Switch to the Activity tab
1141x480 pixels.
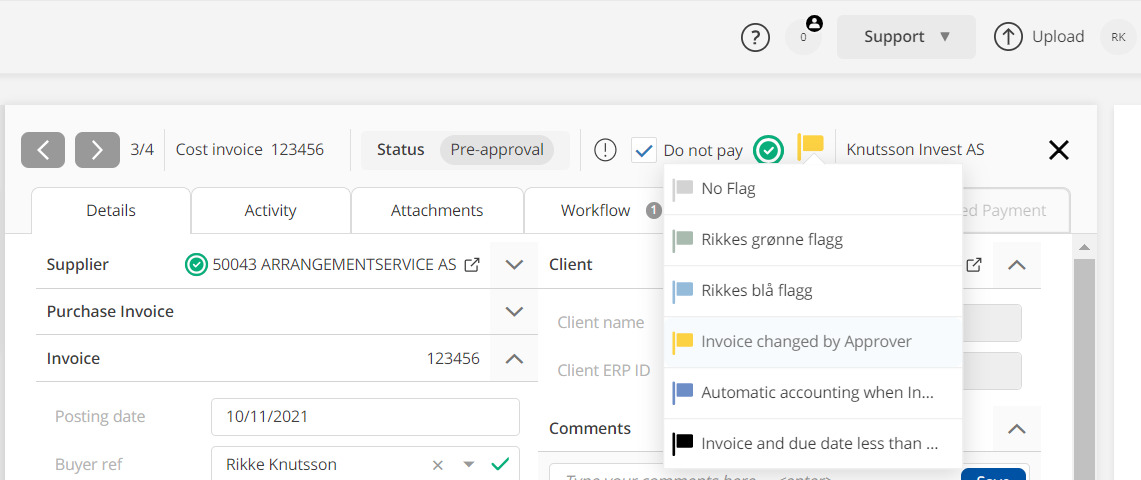(x=270, y=210)
